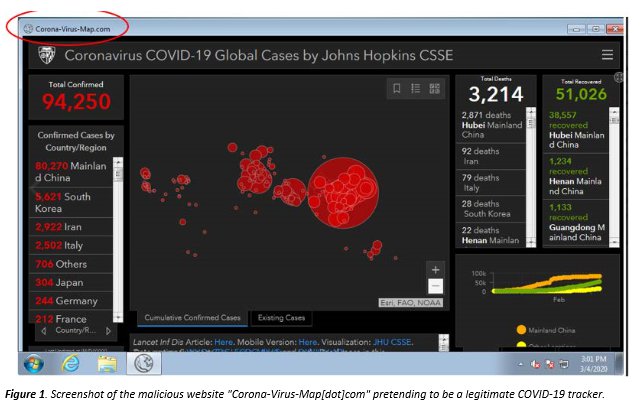Click the scrollbar of the deaths list

(531, 177)
